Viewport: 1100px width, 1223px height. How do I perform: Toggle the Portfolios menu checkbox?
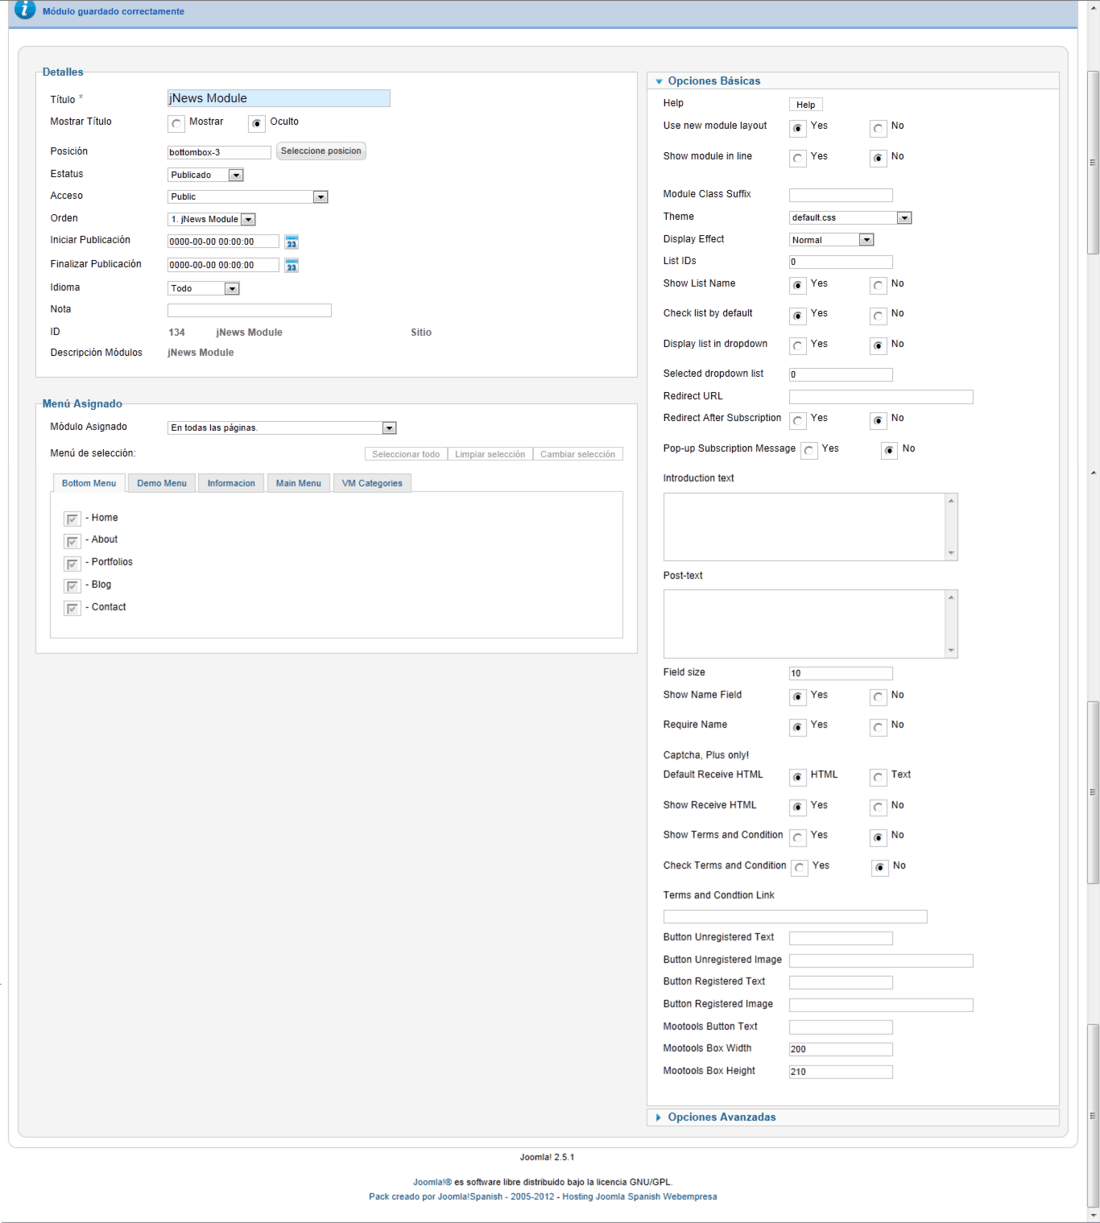coord(72,564)
